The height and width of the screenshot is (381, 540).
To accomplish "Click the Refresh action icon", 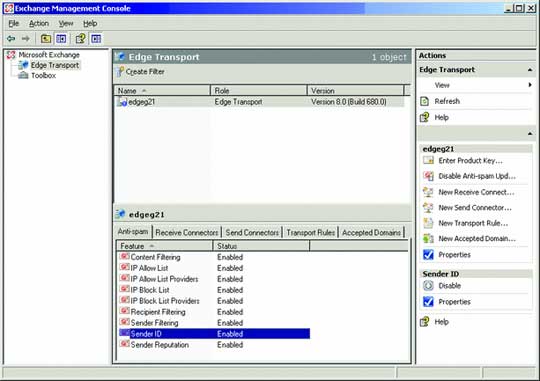I will [x=425, y=101].
